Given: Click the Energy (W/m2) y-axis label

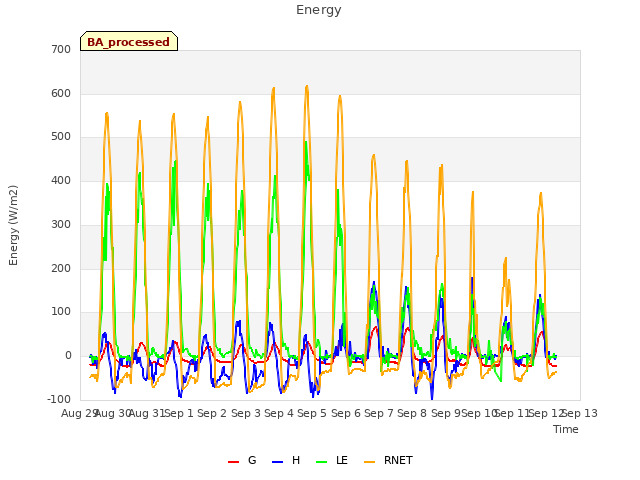Looking at the screenshot, I should pyautogui.click(x=13, y=225).
